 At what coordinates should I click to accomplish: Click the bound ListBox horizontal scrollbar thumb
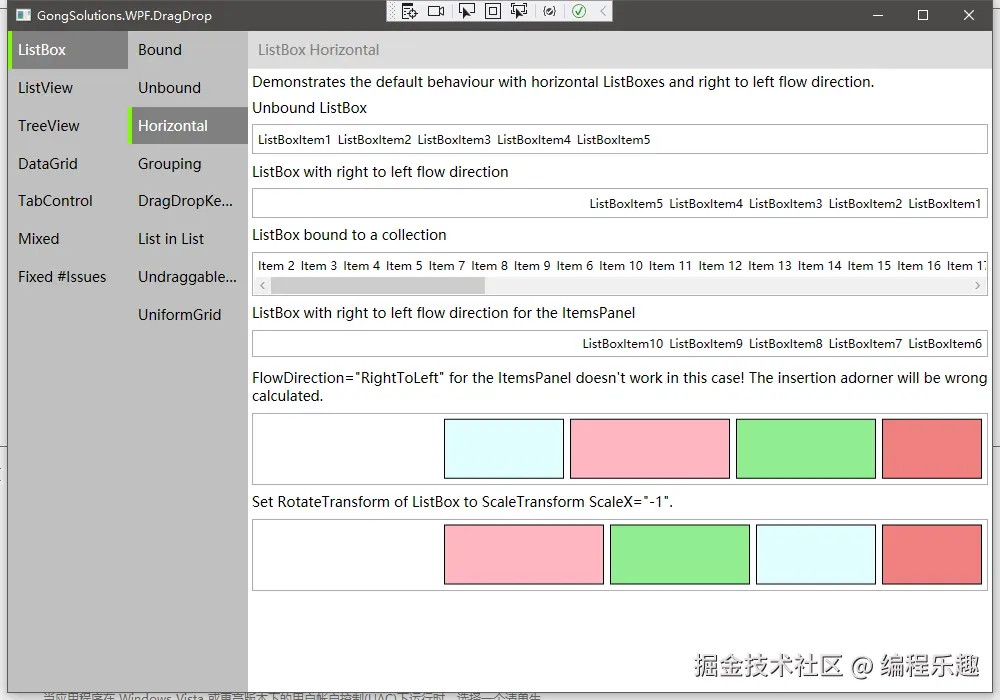(378, 286)
